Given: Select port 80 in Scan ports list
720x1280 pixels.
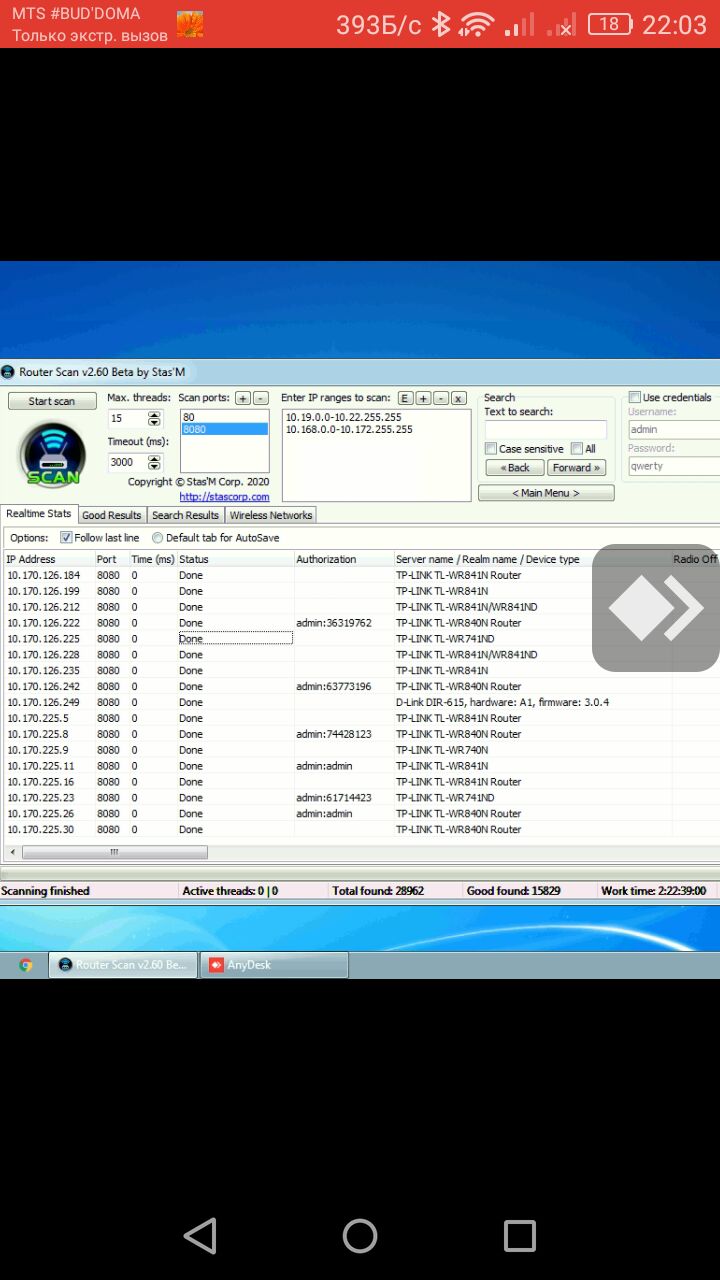Looking at the screenshot, I should pos(225,417).
